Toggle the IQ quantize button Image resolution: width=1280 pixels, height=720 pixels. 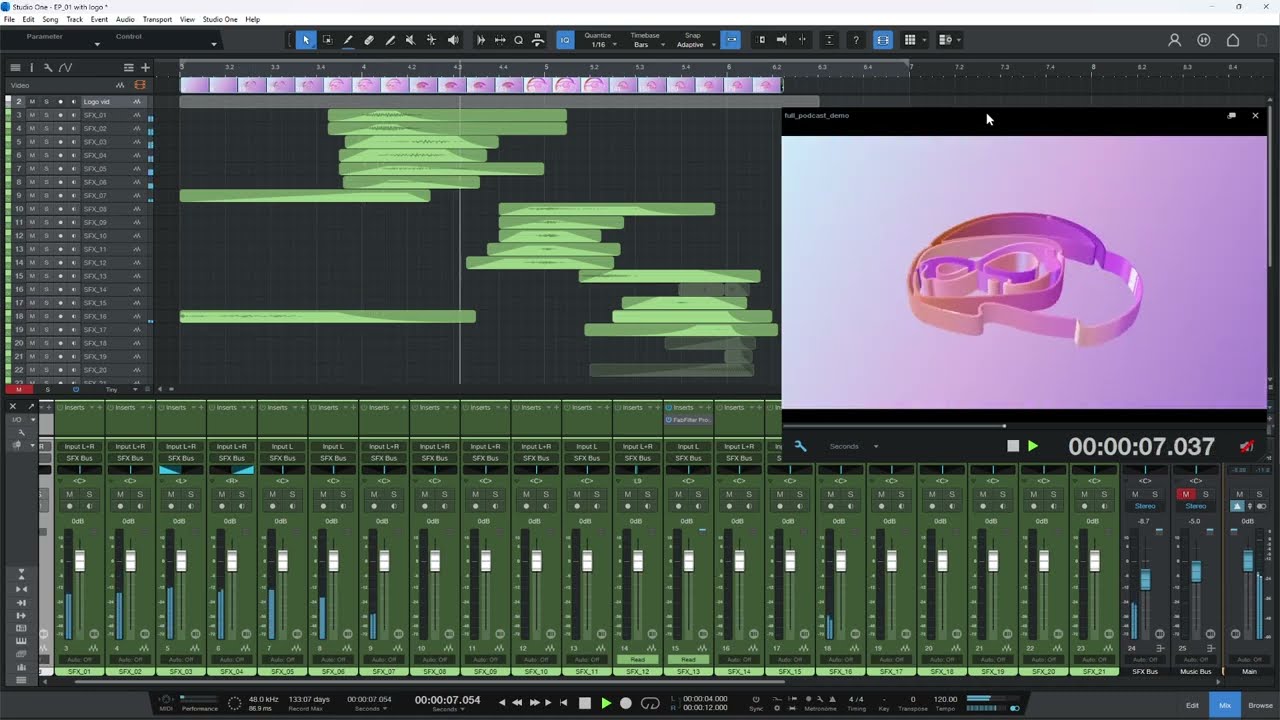pyautogui.click(x=564, y=40)
